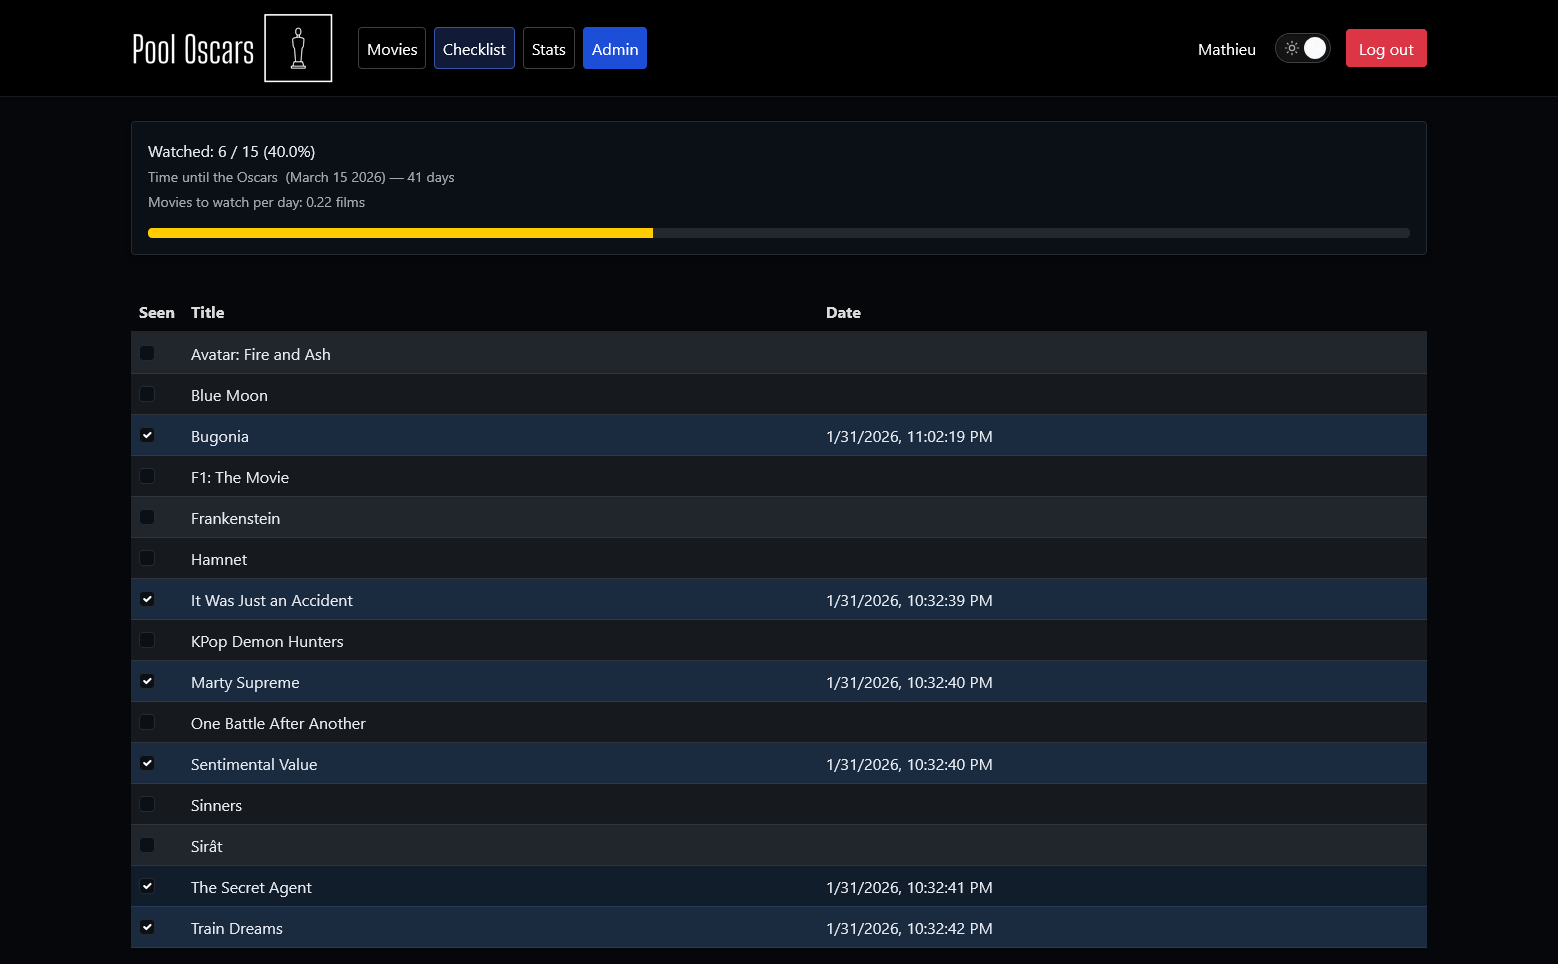
Task: Mark Frankenstein as watched
Action: (x=147, y=517)
